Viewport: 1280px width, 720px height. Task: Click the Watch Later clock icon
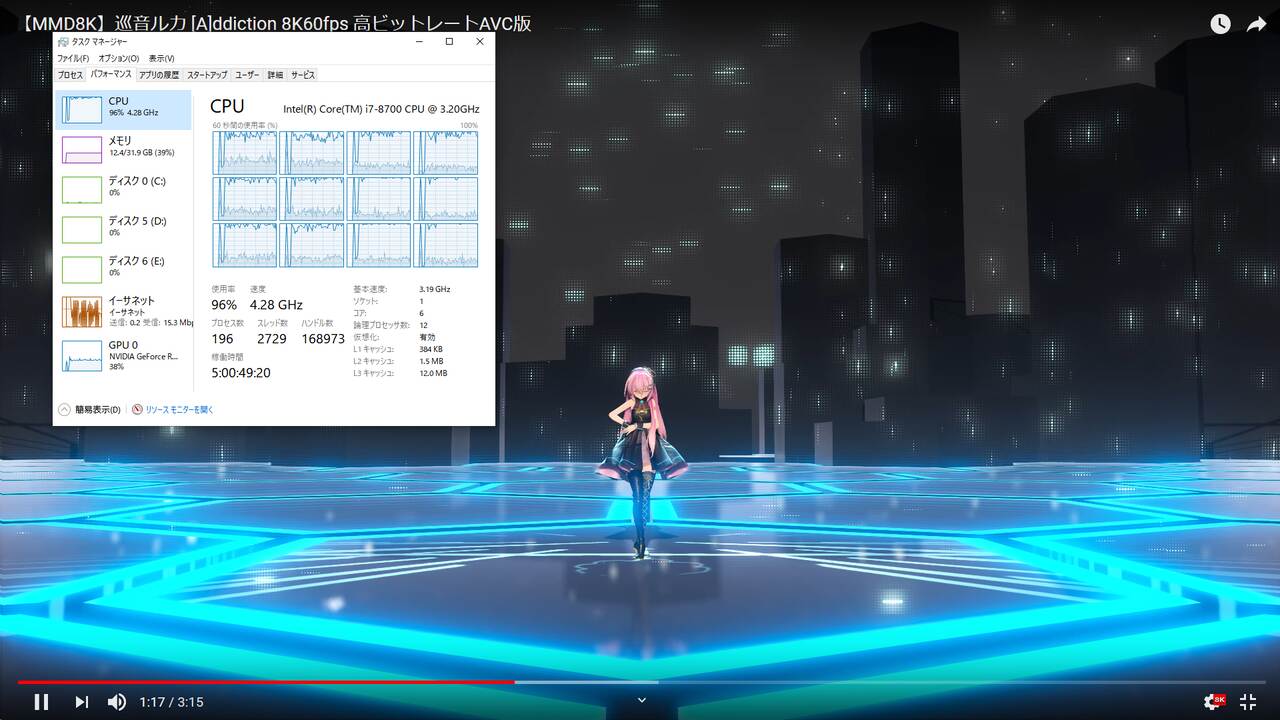point(1220,25)
